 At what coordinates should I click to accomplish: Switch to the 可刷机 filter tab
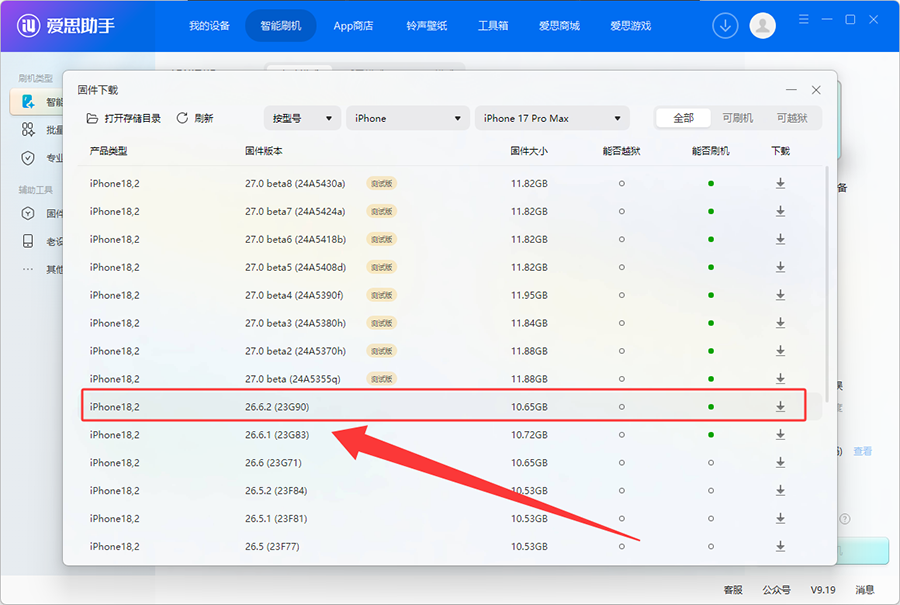tap(737, 118)
